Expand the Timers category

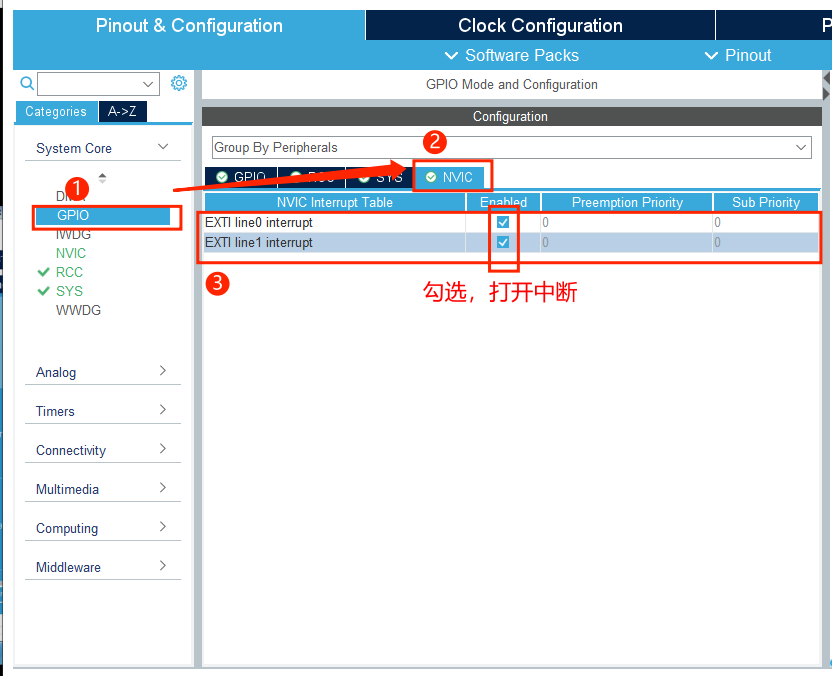163,410
